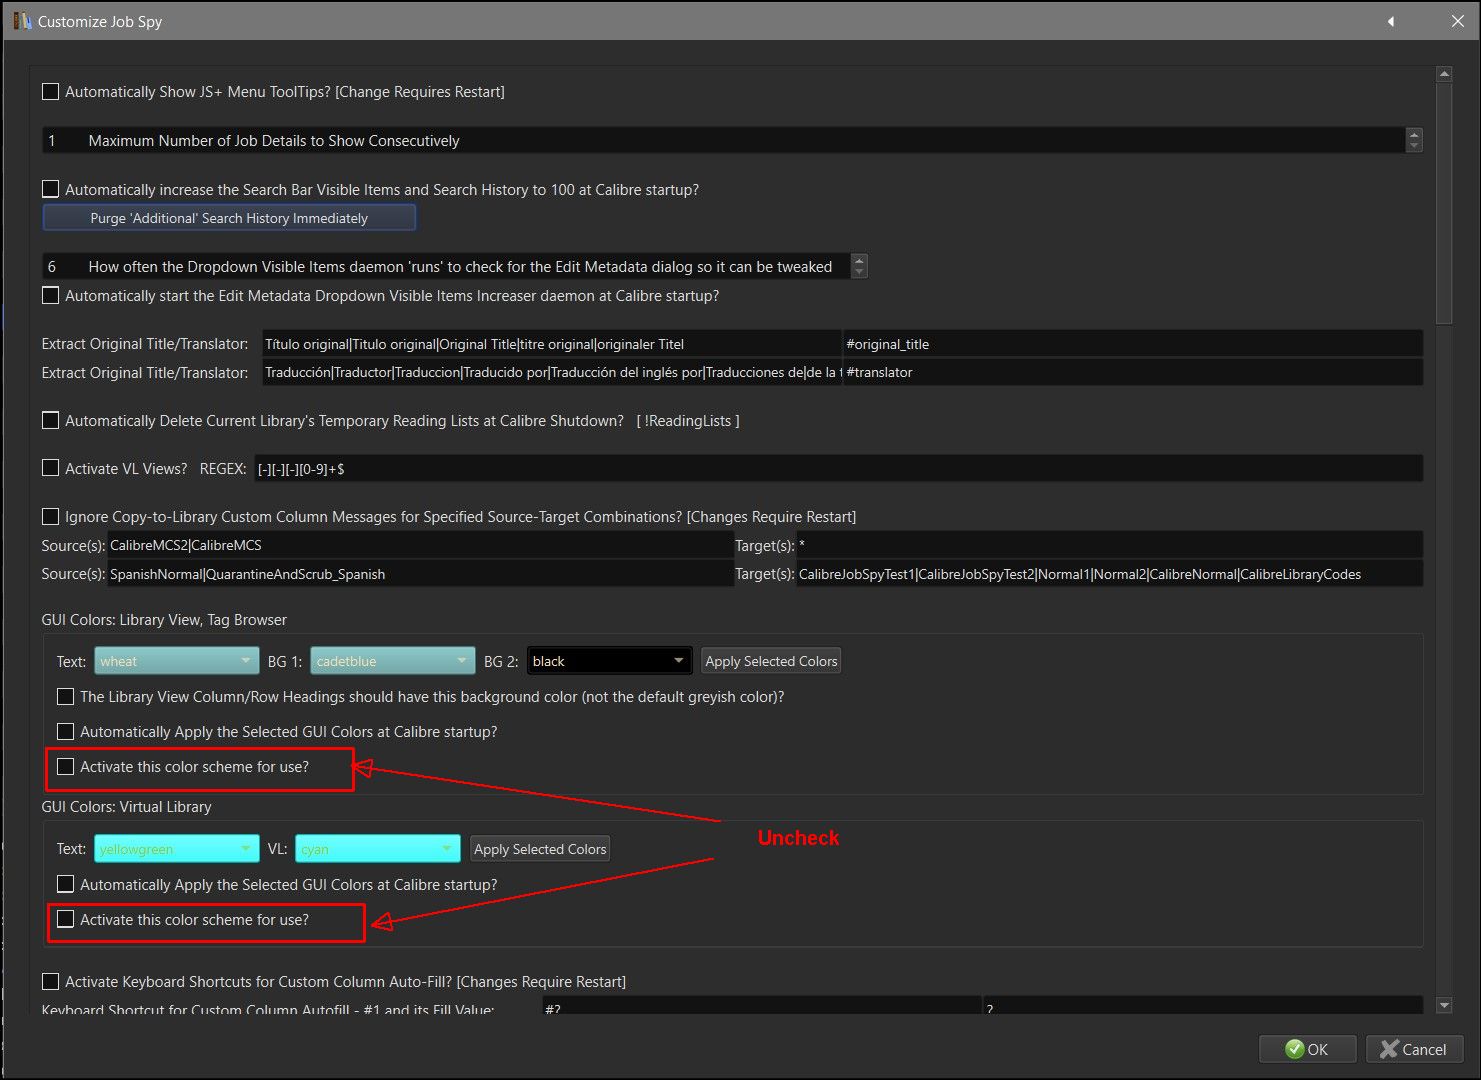Open the 'yellowgreen' Virtual Library text dropdown
The width and height of the screenshot is (1481, 1080).
tap(177, 849)
